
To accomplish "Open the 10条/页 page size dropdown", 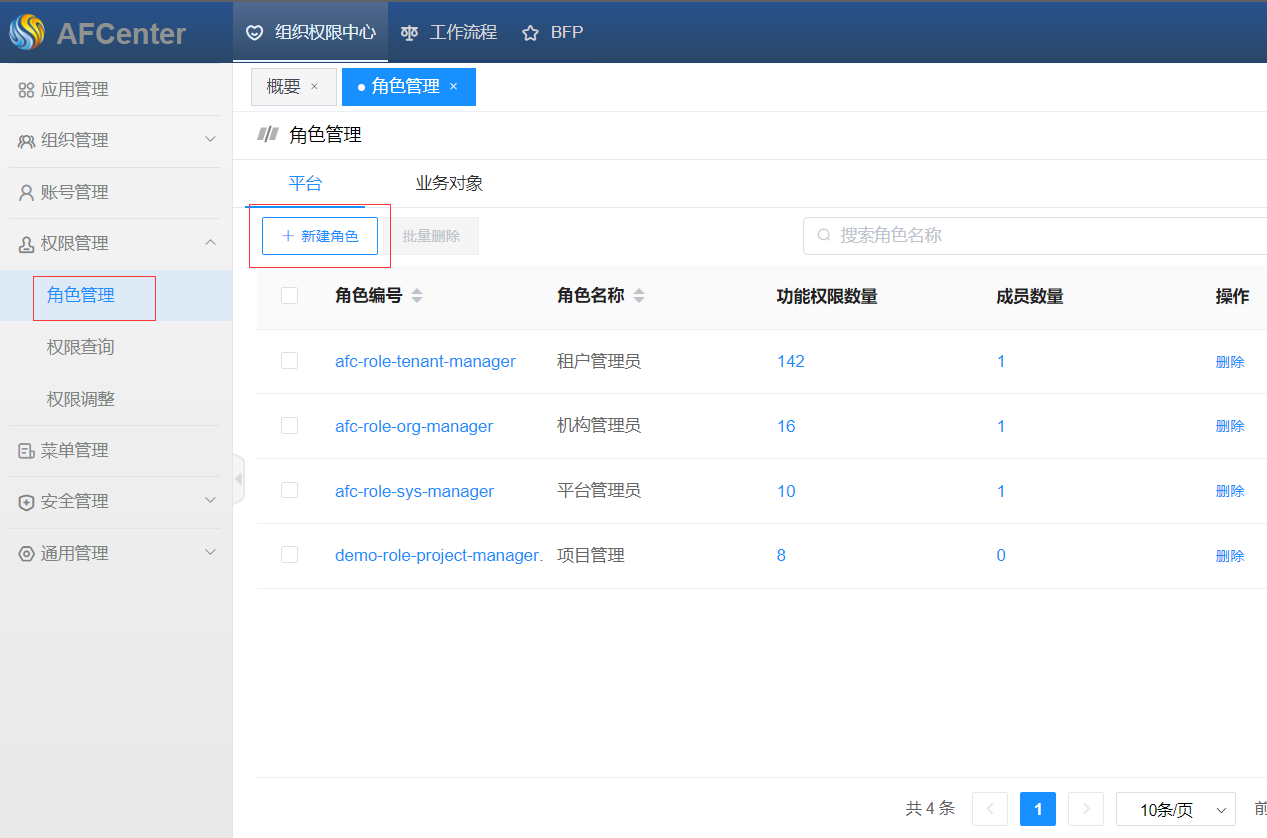I will point(1175,809).
